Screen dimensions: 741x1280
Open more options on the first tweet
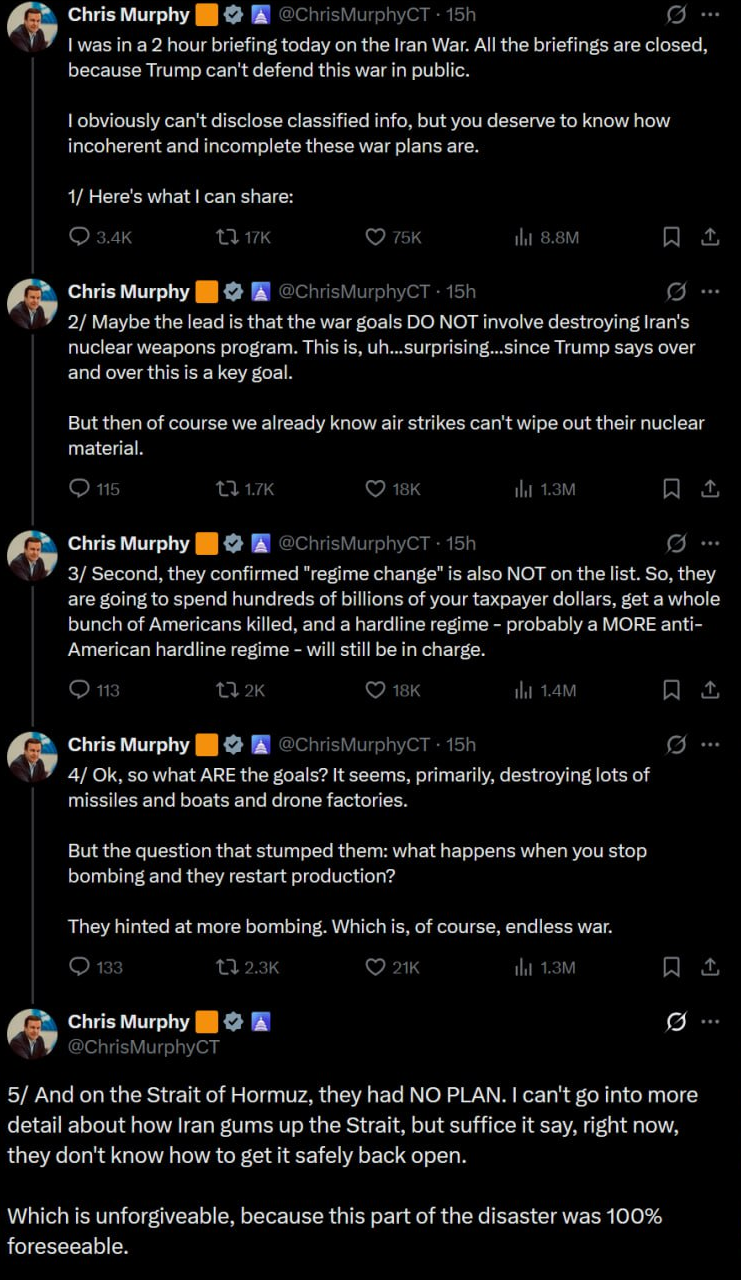tap(710, 15)
